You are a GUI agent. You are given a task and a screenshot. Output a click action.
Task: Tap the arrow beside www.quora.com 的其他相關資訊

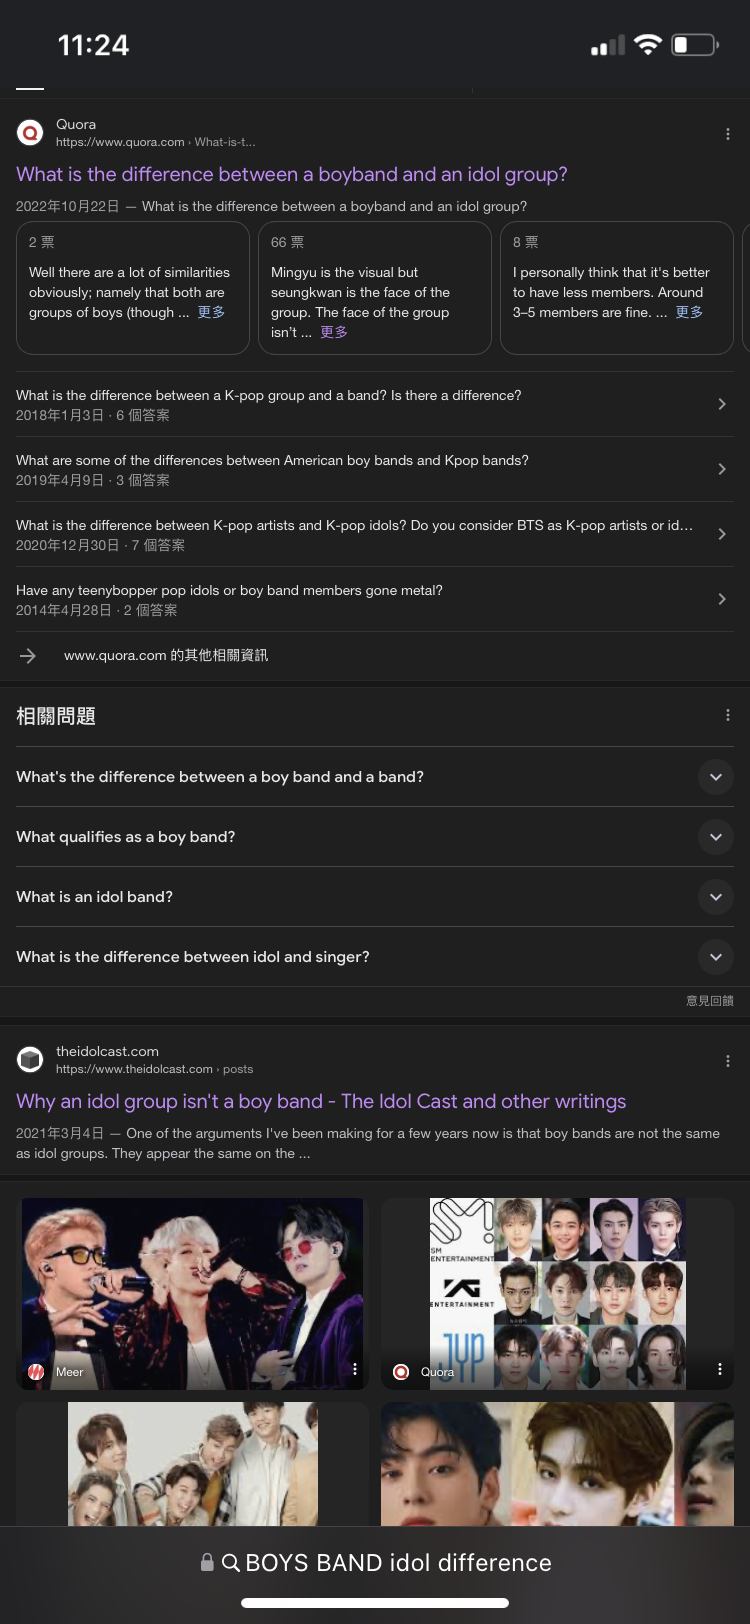pos(28,656)
